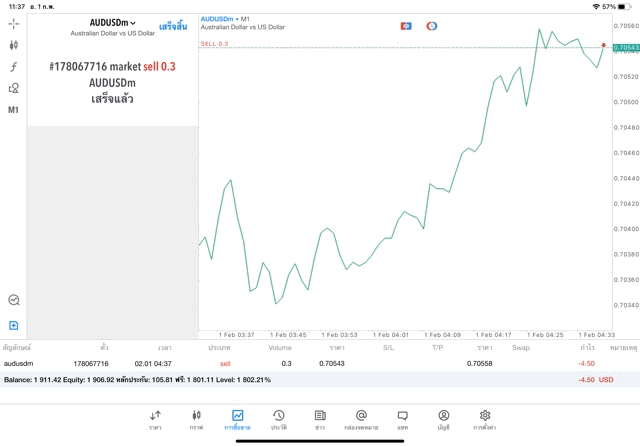The height and width of the screenshot is (447, 640).
Task: Click the -4.50 profit cell in position row
Action: coord(587,363)
